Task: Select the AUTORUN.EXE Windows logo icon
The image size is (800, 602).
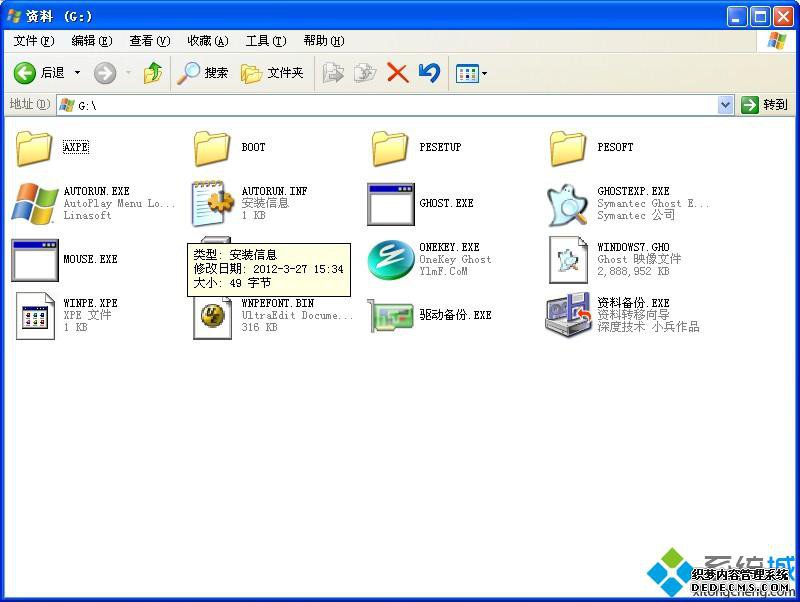Action: click(35, 204)
